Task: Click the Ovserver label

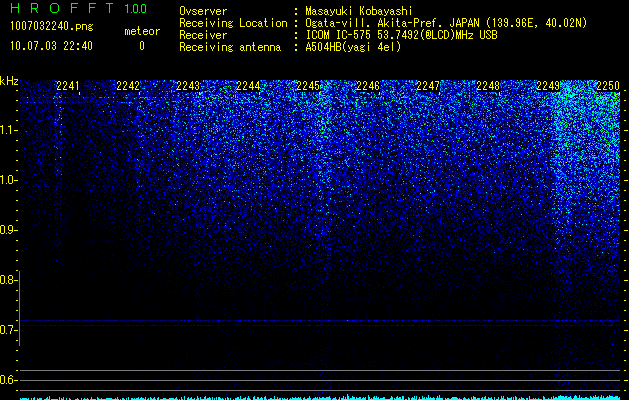Action: click(x=203, y=11)
